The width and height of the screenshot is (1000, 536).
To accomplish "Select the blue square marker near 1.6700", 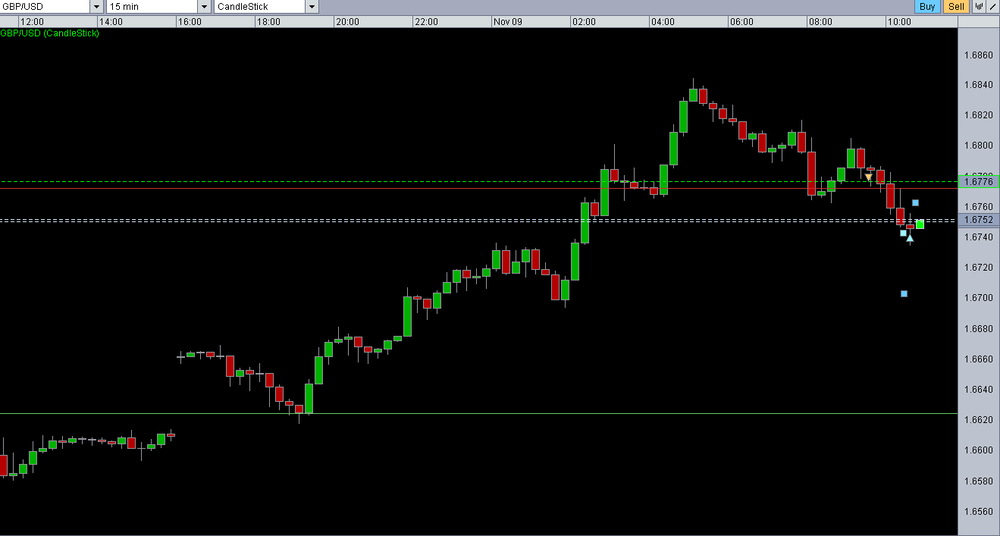I will pos(904,294).
